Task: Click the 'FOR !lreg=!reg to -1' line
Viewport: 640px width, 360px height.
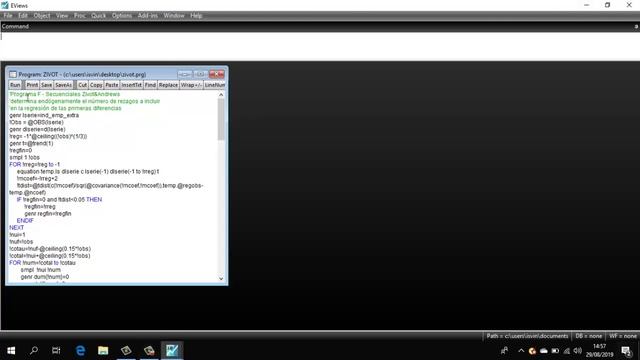Action: coord(34,164)
